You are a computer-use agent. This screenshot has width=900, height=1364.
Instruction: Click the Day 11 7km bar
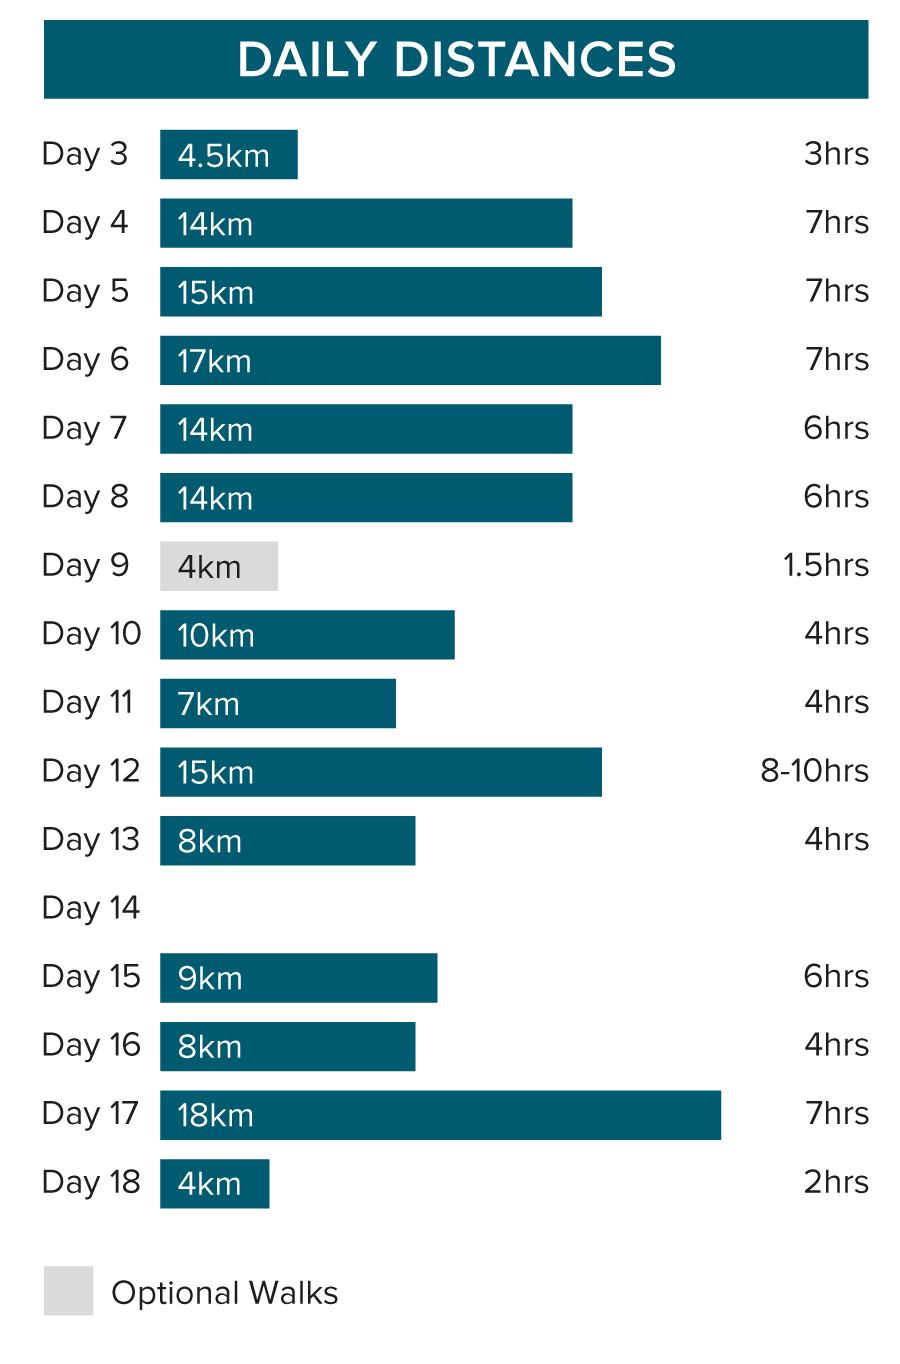(278, 703)
